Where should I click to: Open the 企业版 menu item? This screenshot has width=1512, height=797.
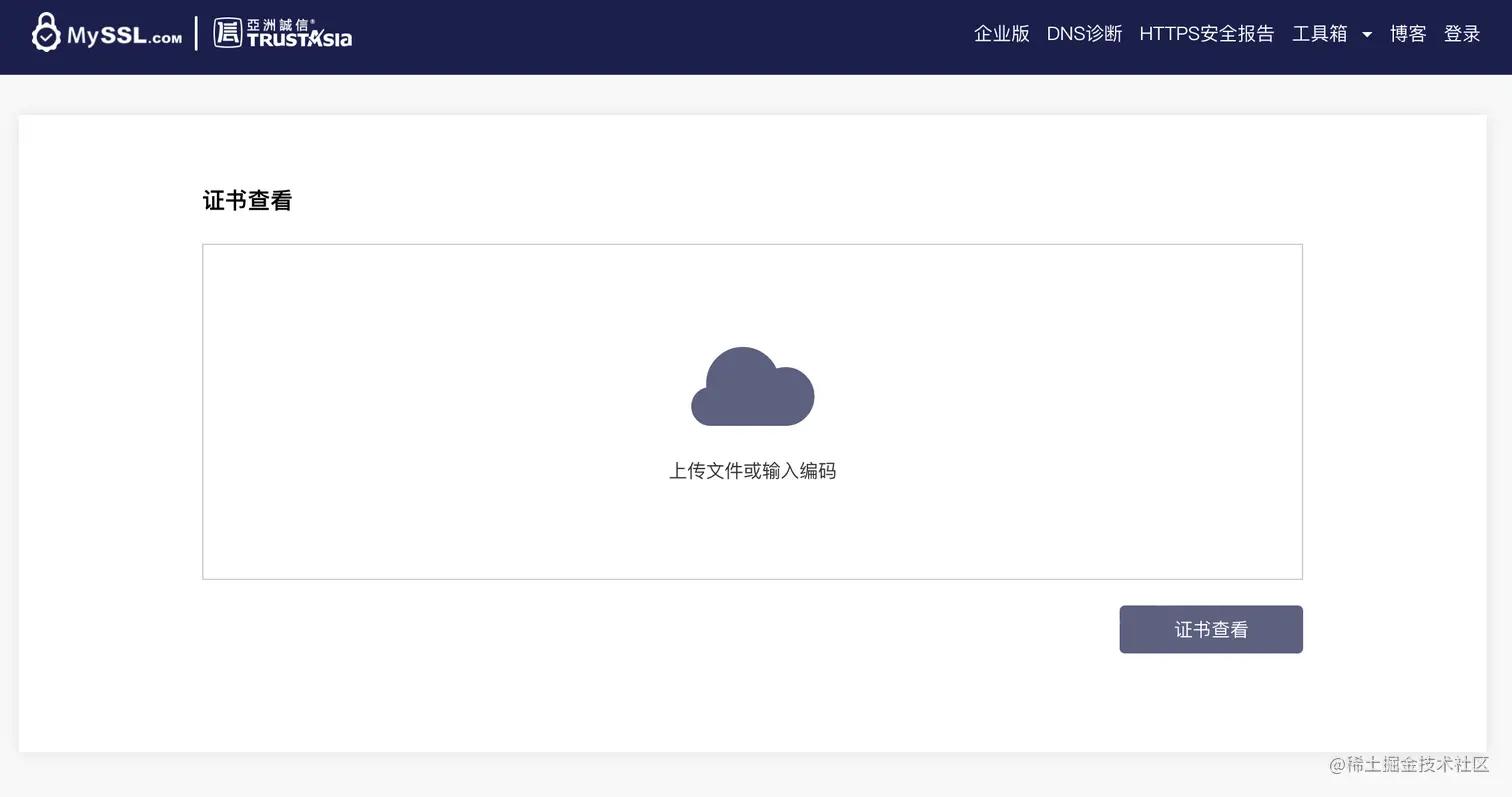point(1000,33)
